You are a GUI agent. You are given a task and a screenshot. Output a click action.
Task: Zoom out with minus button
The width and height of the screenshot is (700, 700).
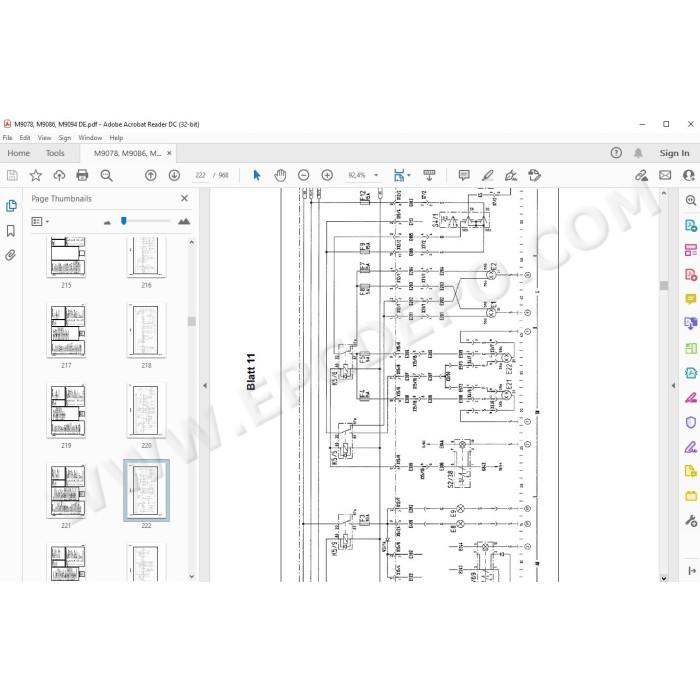click(x=304, y=175)
